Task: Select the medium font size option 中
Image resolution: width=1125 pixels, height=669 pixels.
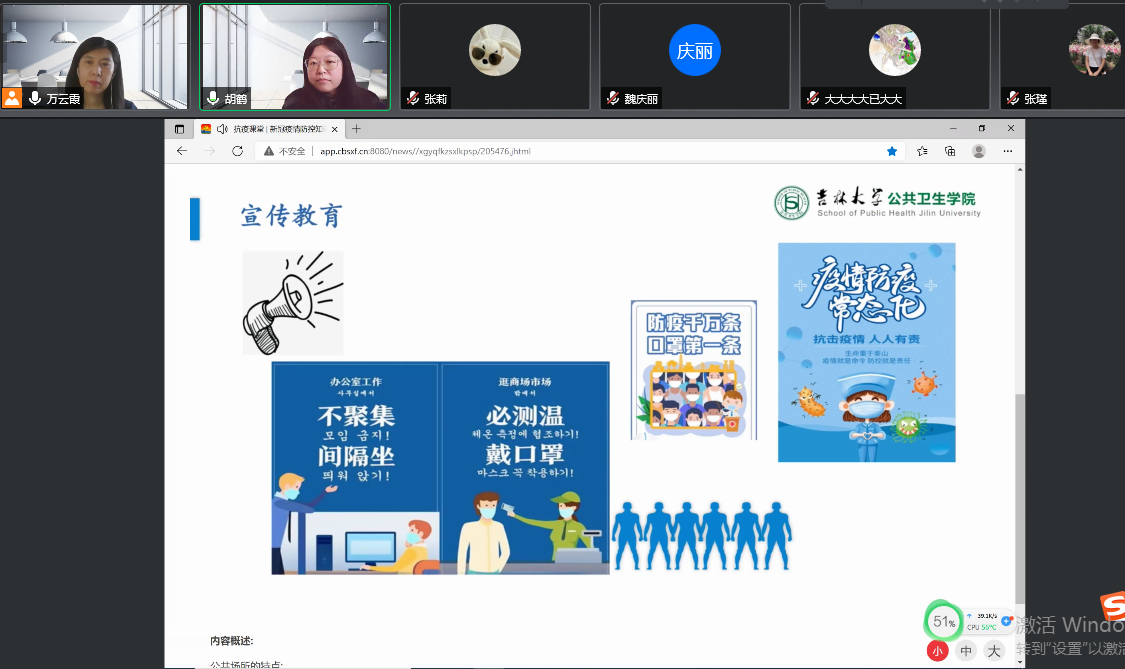Action: [x=966, y=651]
